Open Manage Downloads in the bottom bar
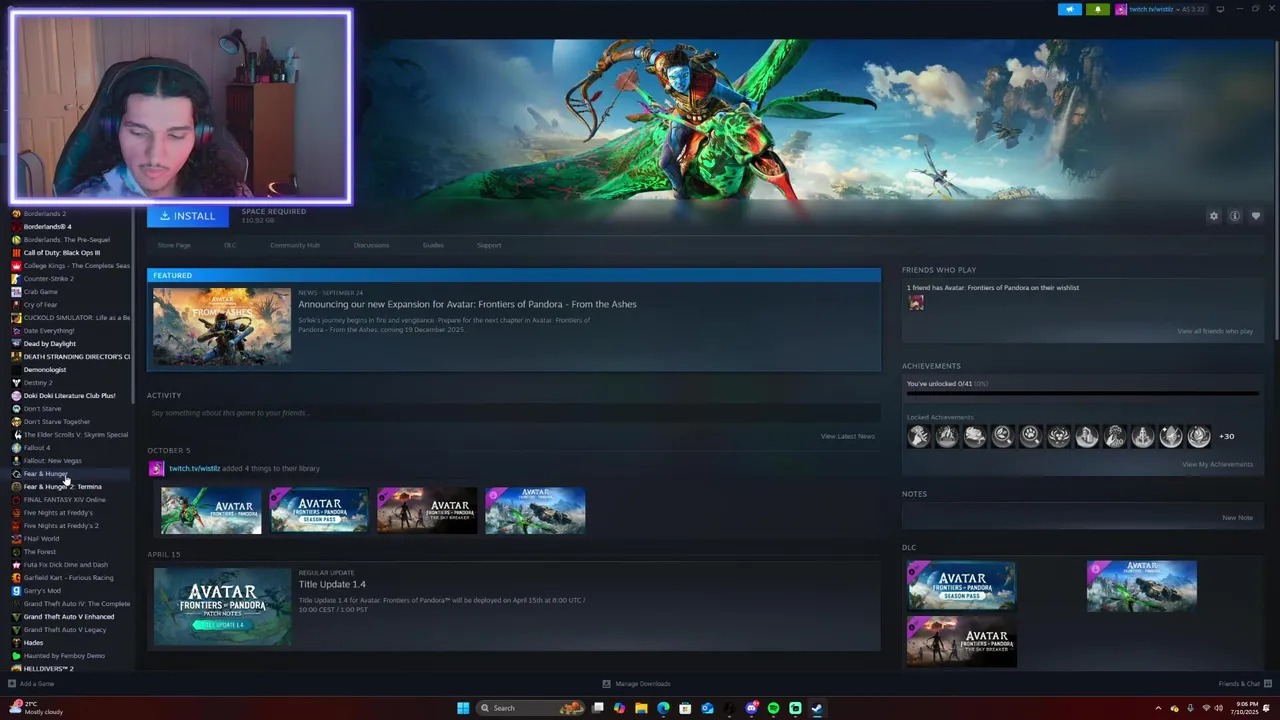Image resolution: width=1280 pixels, height=720 pixels. pos(636,684)
